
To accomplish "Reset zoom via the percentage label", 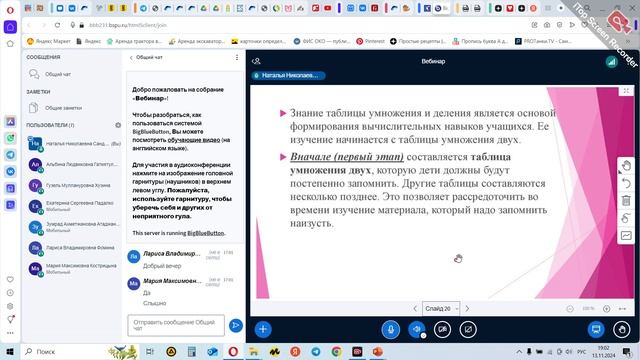I will tap(588, 309).
